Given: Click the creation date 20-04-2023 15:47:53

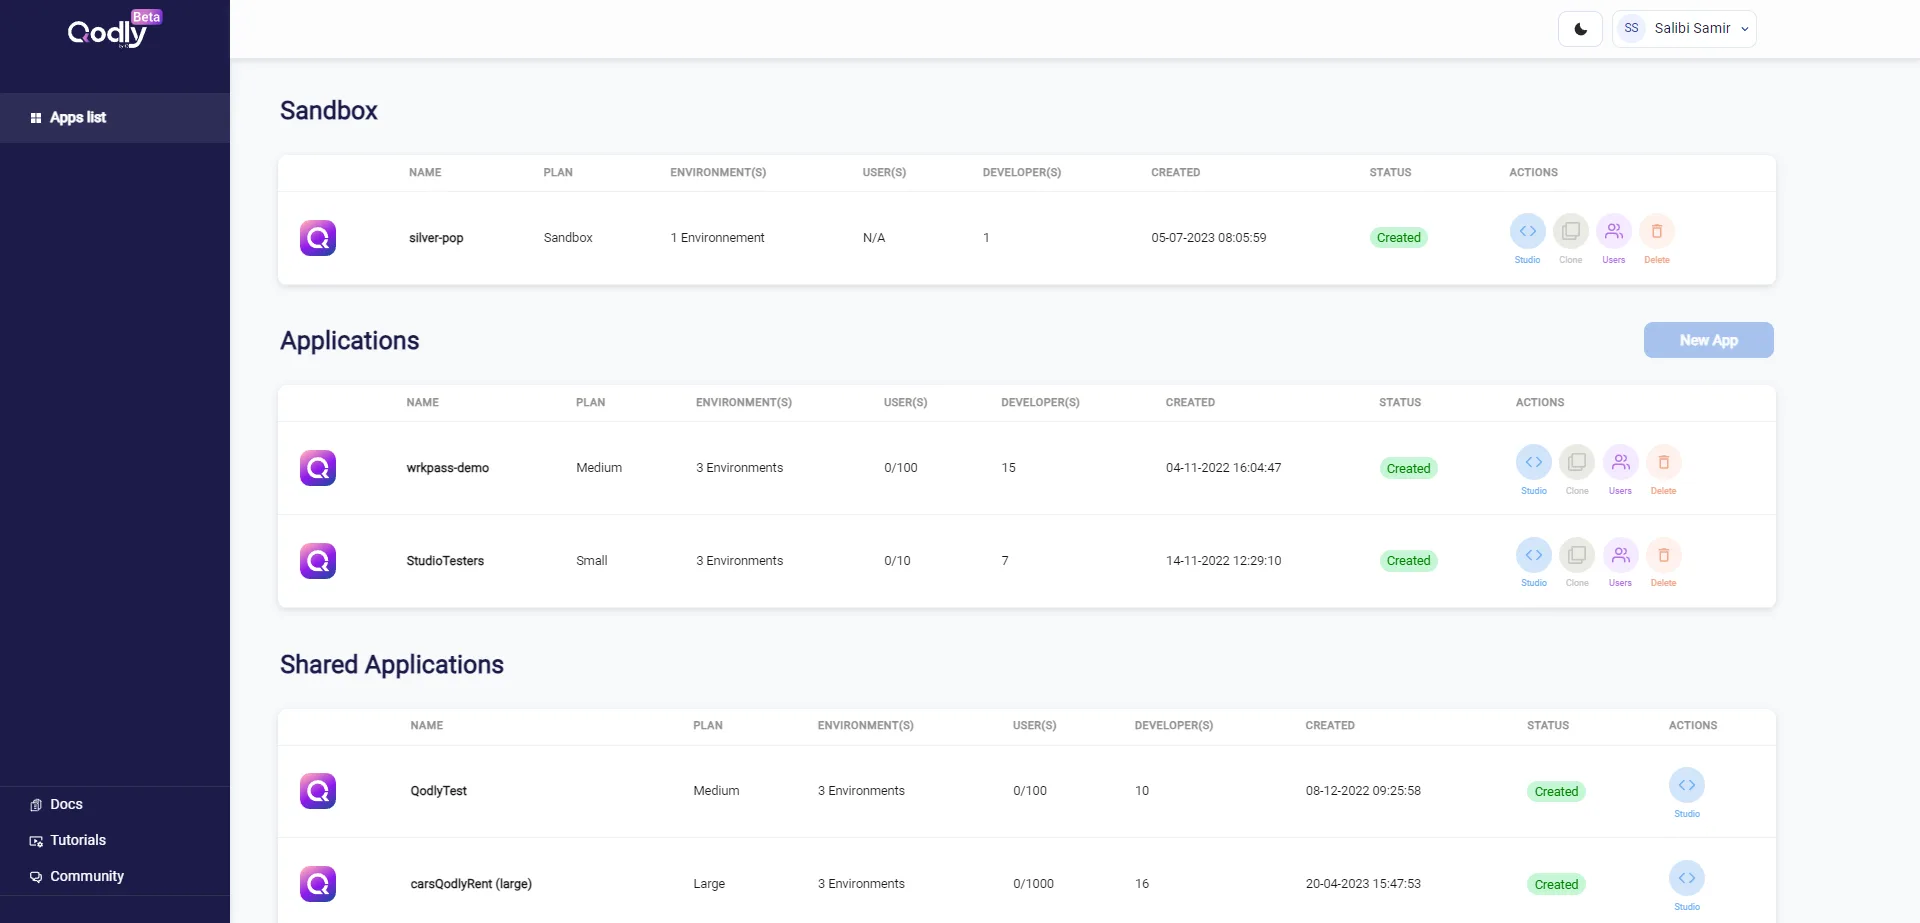Looking at the screenshot, I should tap(1363, 884).
